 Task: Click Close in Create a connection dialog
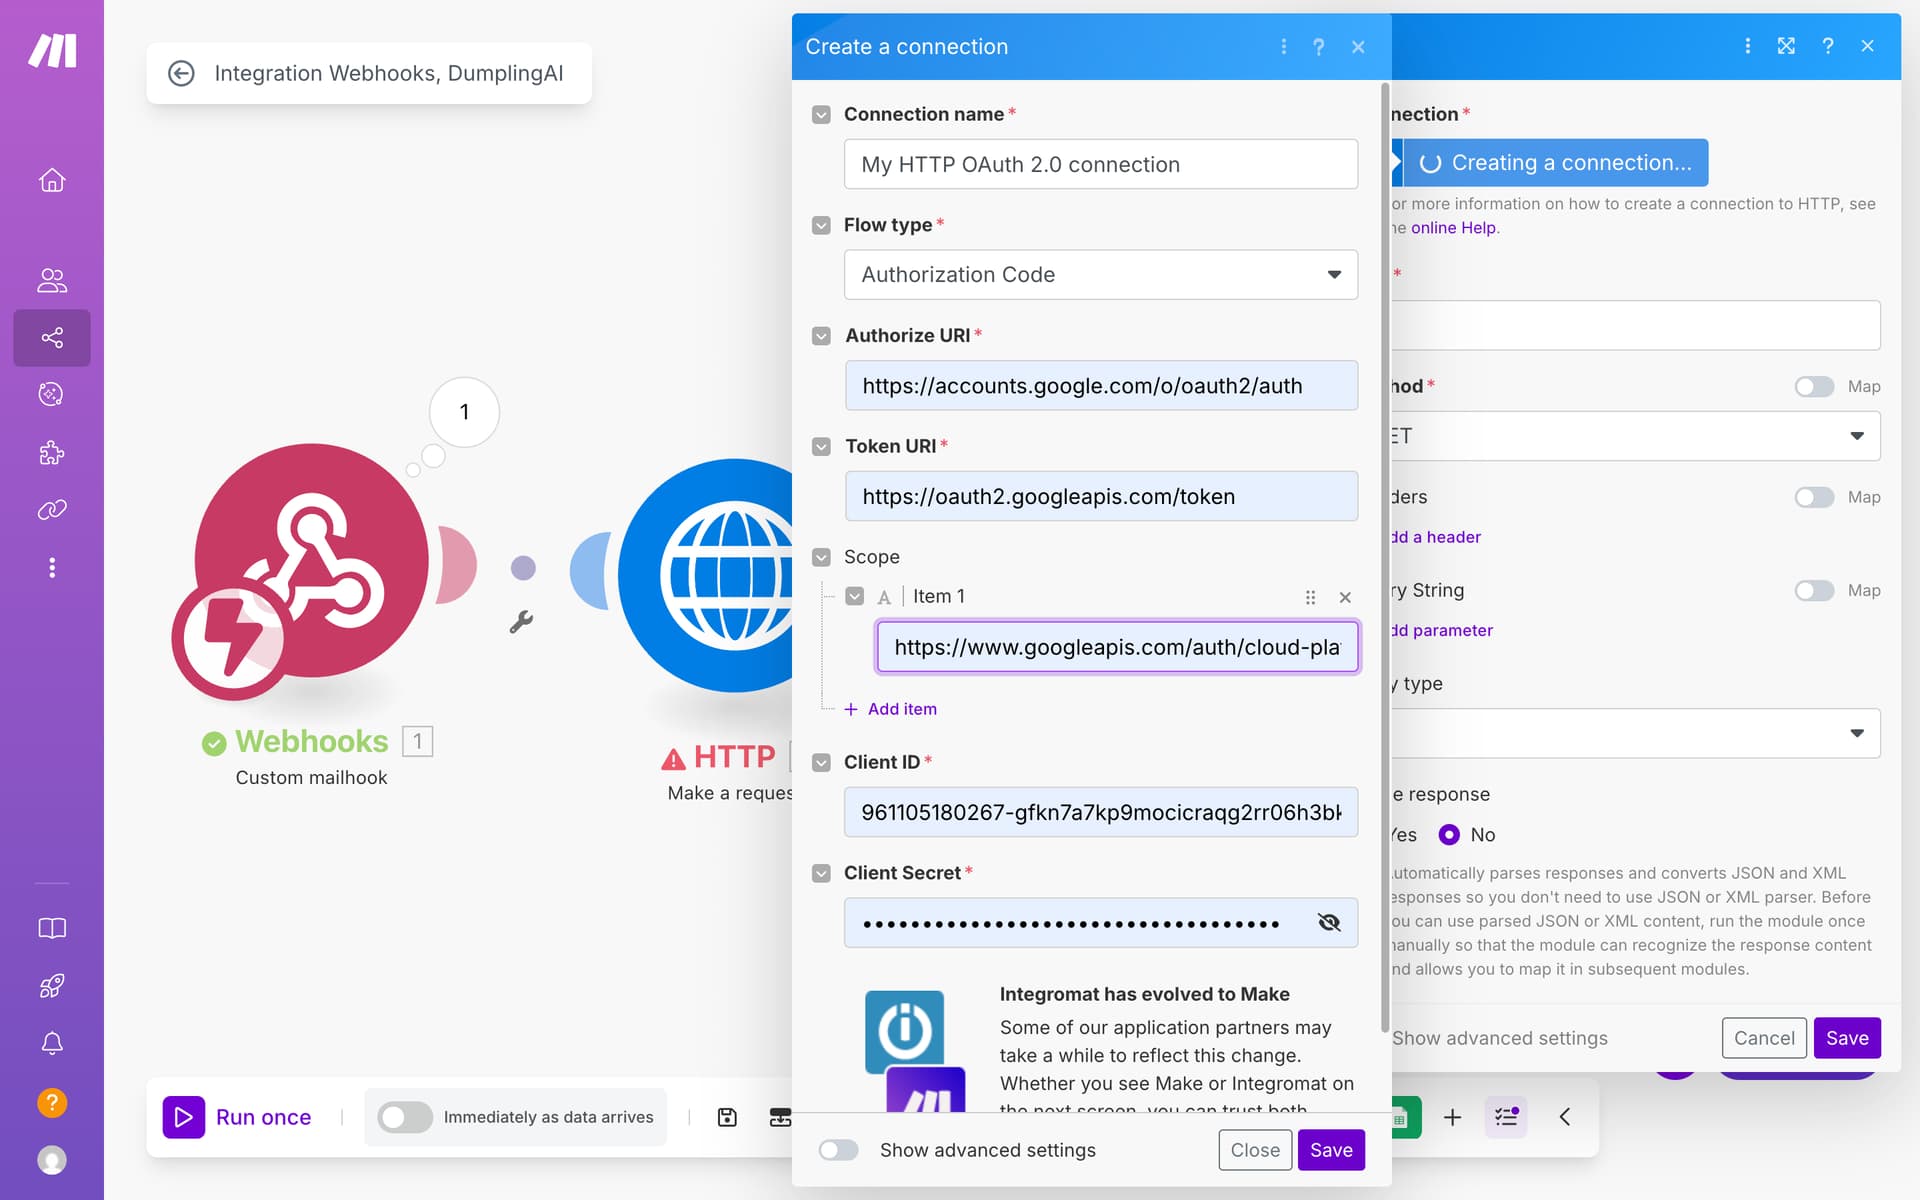click(1255, 1150)
